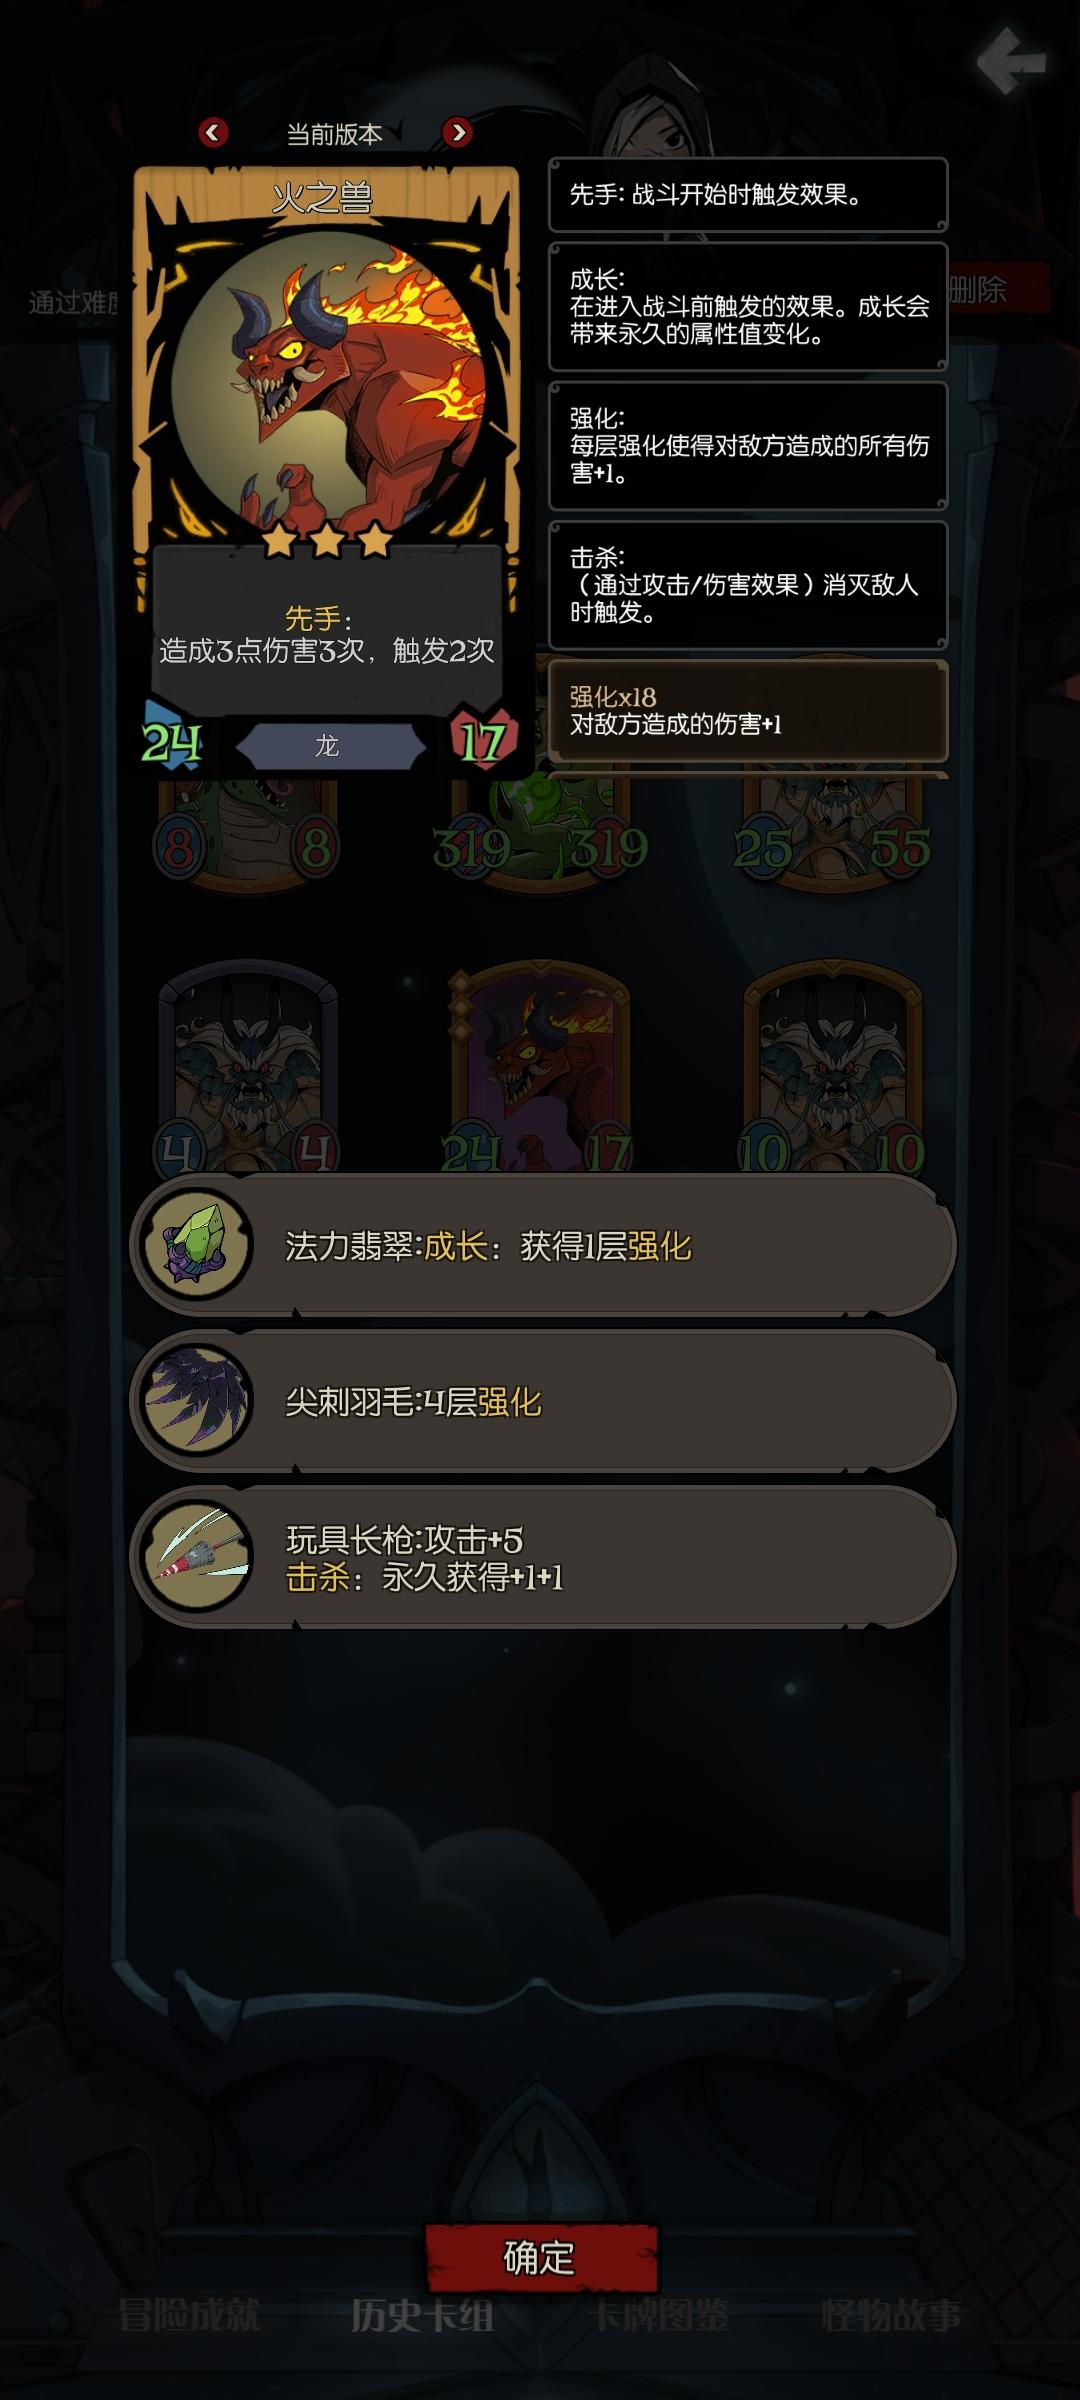Open the 冒险成就 tab
The width and height of the screenshot is (1080, 2400).
189,2315
